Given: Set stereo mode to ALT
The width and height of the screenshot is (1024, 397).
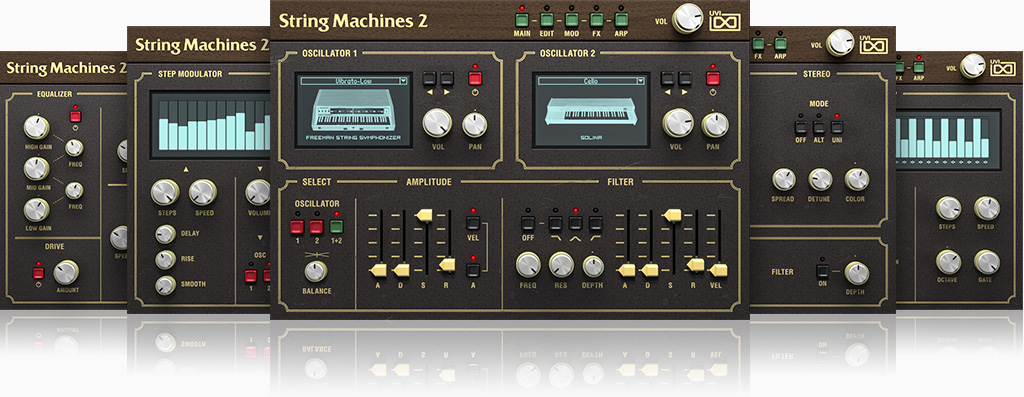Looking at the screenshot, I should point(819,127).
